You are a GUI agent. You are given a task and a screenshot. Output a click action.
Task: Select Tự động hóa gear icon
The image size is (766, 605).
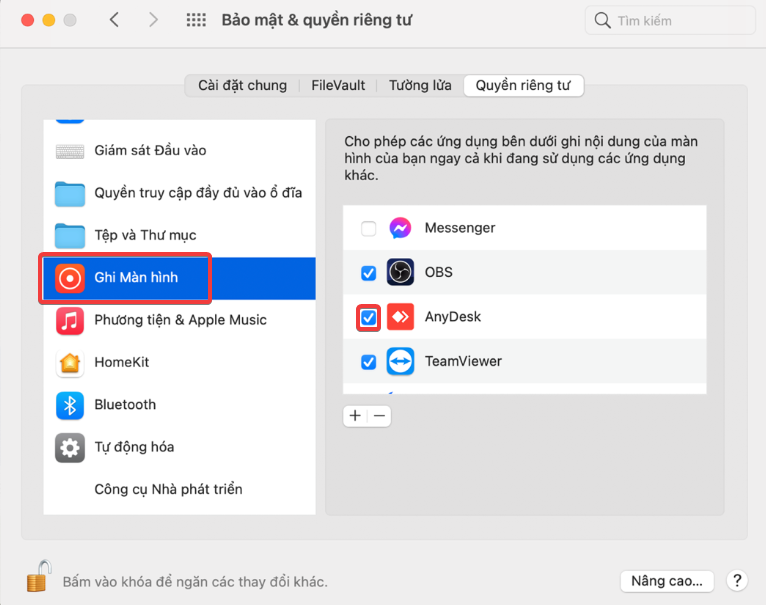tap(70, 447)
